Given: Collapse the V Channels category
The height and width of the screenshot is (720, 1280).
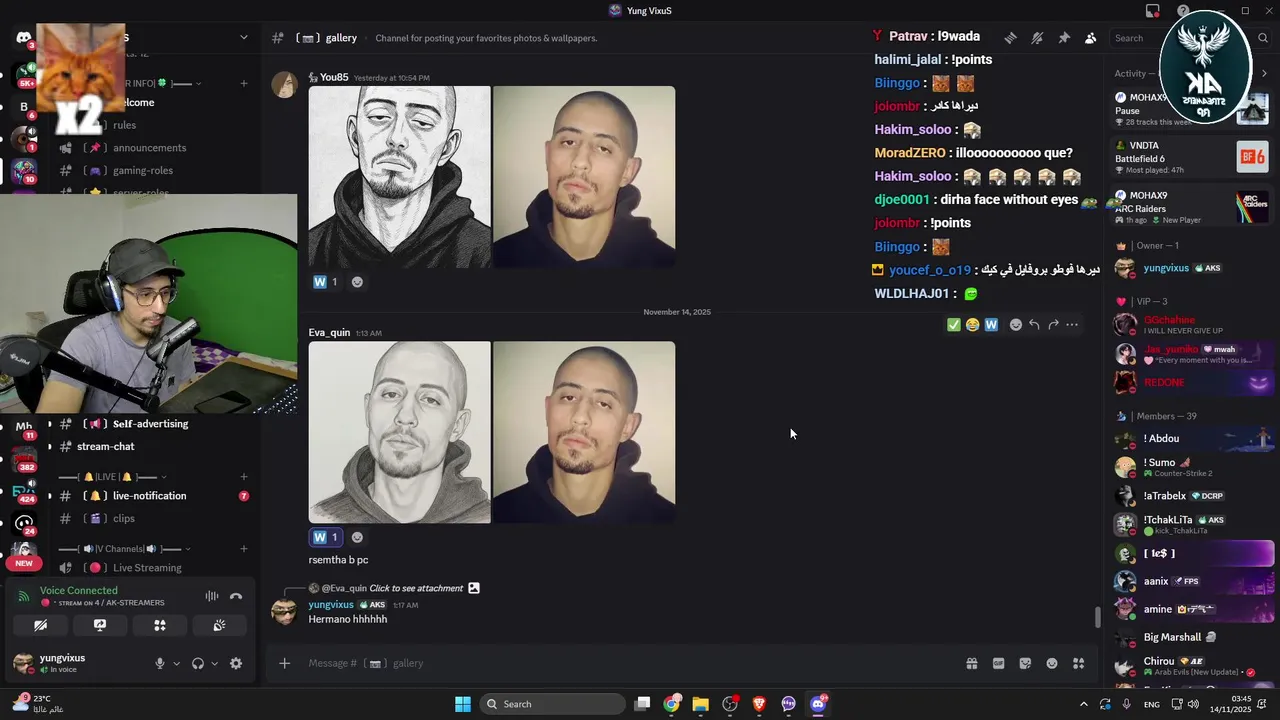Looking at the screenshot, I should click(x=125, y=549).
